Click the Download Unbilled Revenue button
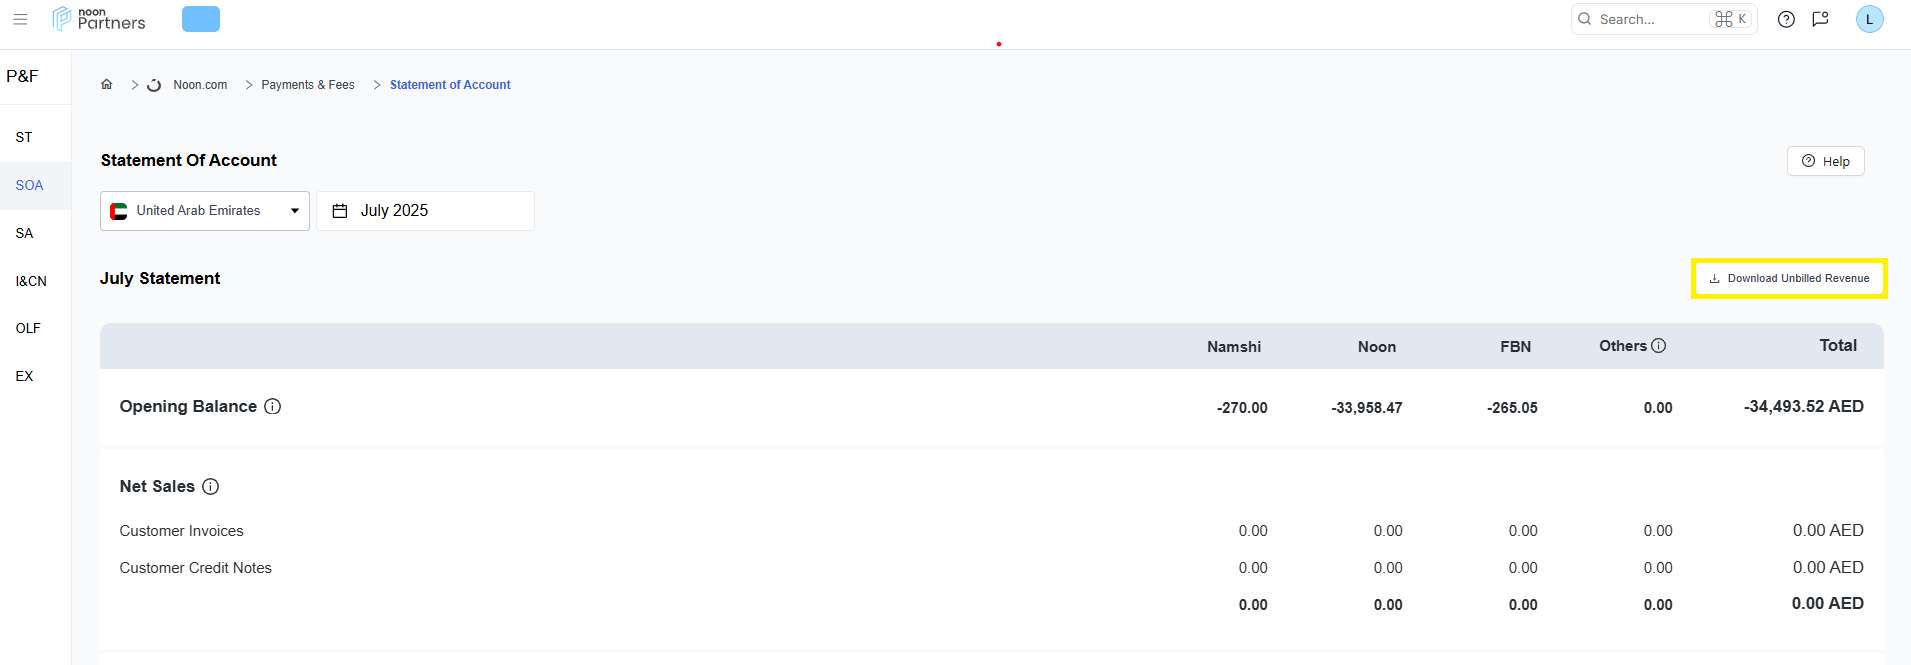 coord(1789,278)
